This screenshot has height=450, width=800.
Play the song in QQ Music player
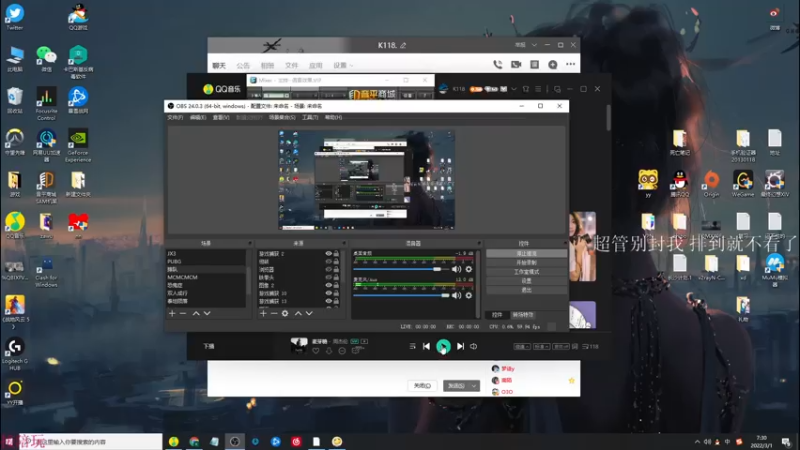click(x=443, y=346)
